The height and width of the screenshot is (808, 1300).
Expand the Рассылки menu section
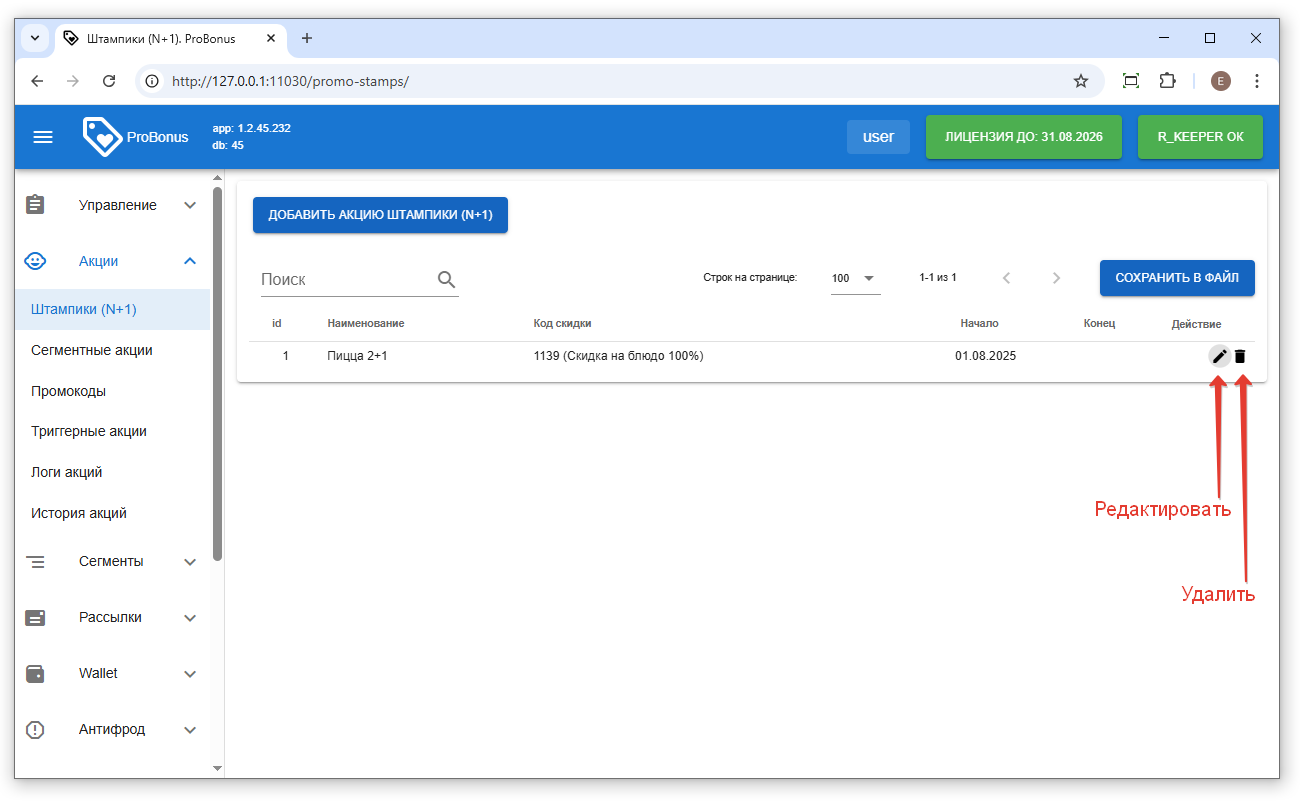(x=191, y=618)
